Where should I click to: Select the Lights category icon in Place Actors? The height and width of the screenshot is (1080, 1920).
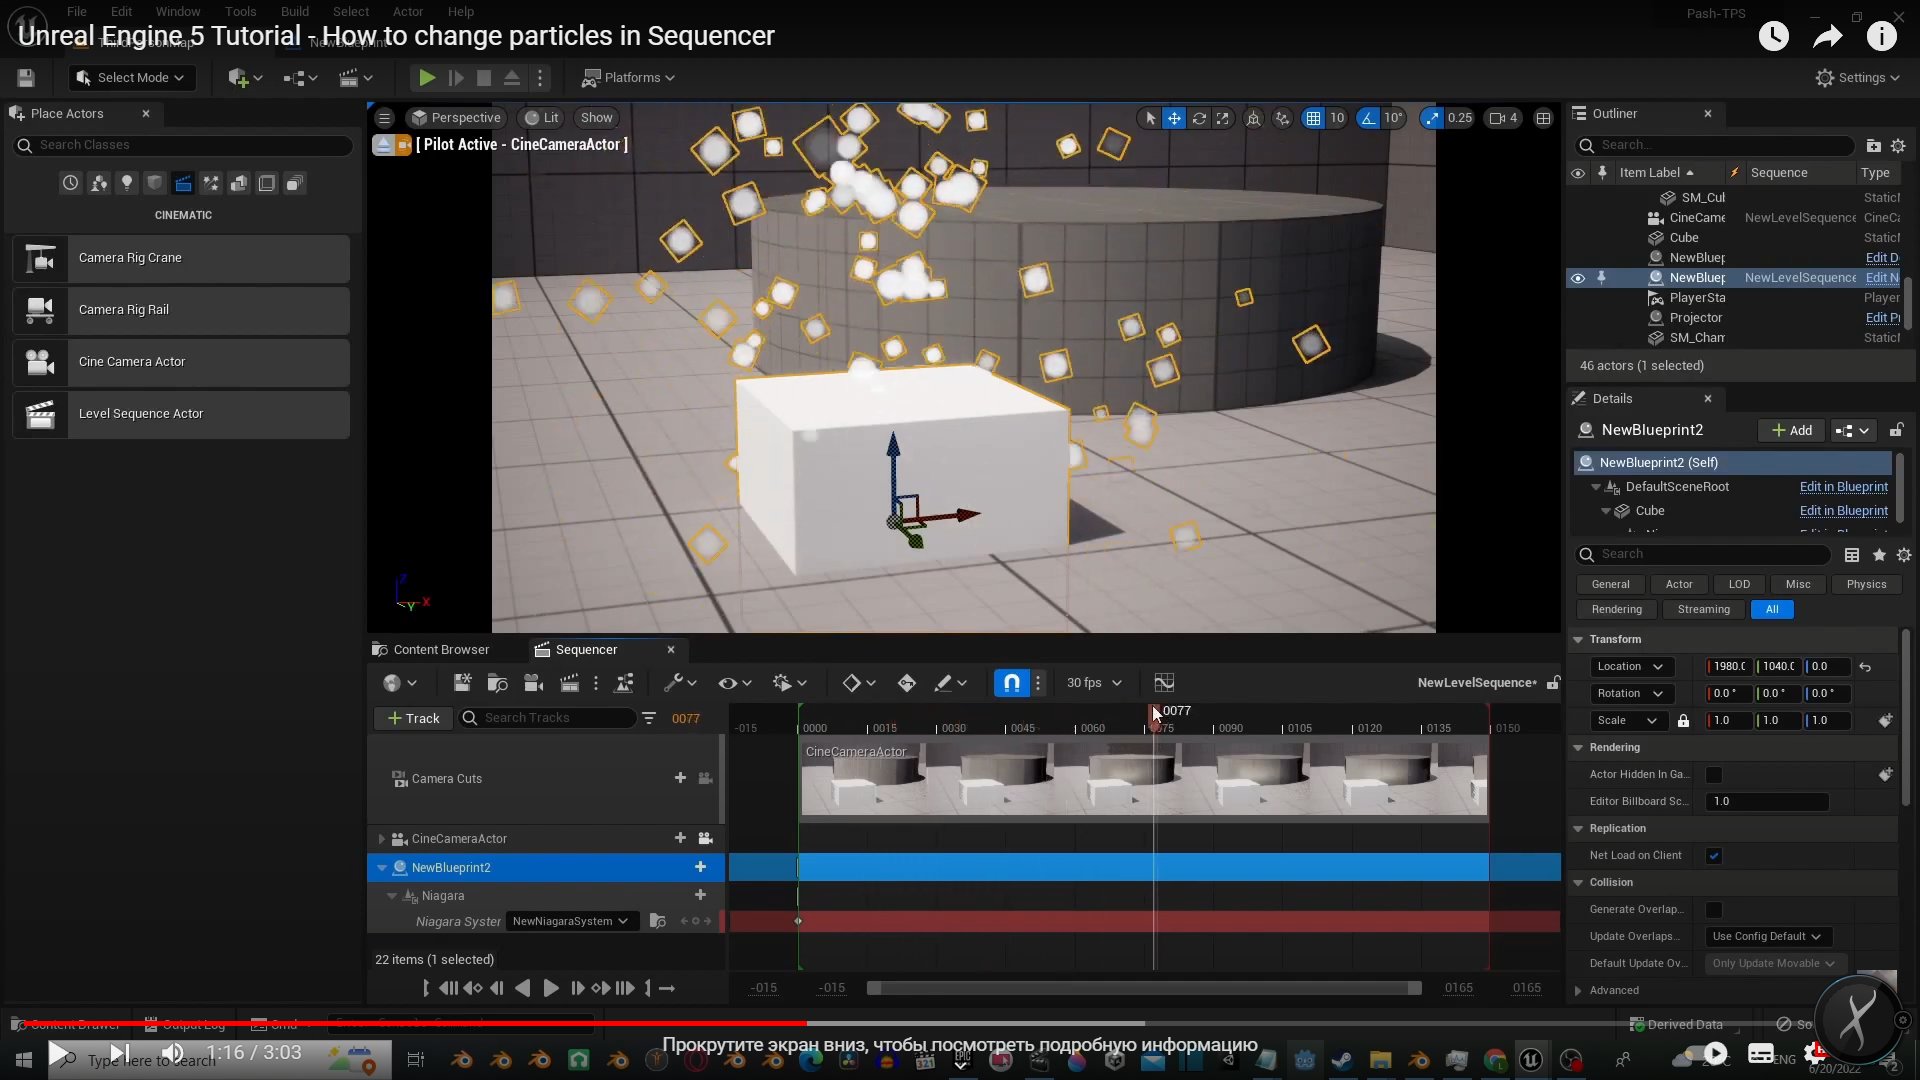[127, 184]
